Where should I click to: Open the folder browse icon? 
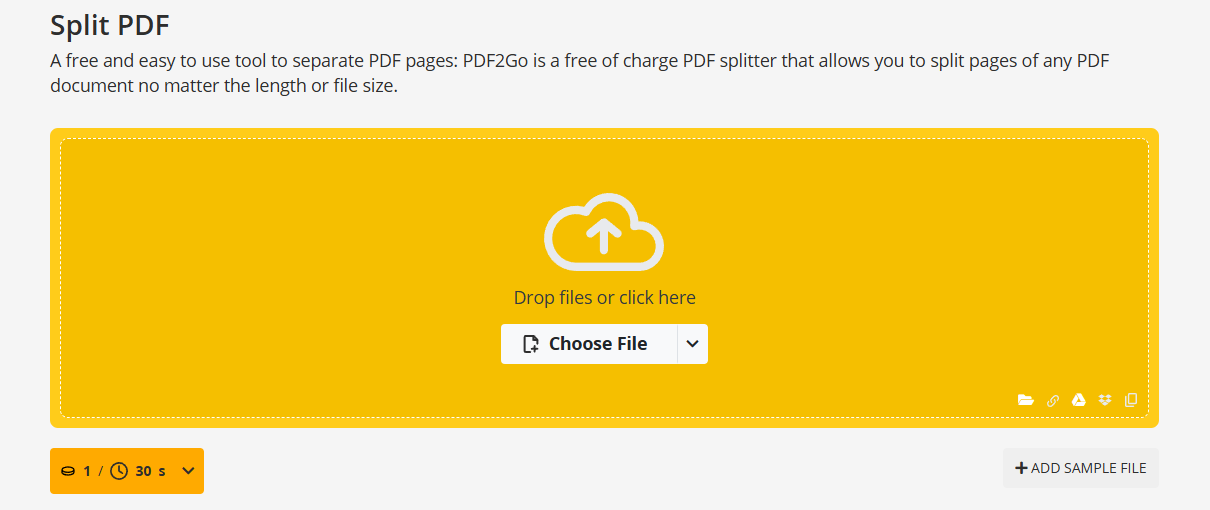click(x=1026, y=400)
